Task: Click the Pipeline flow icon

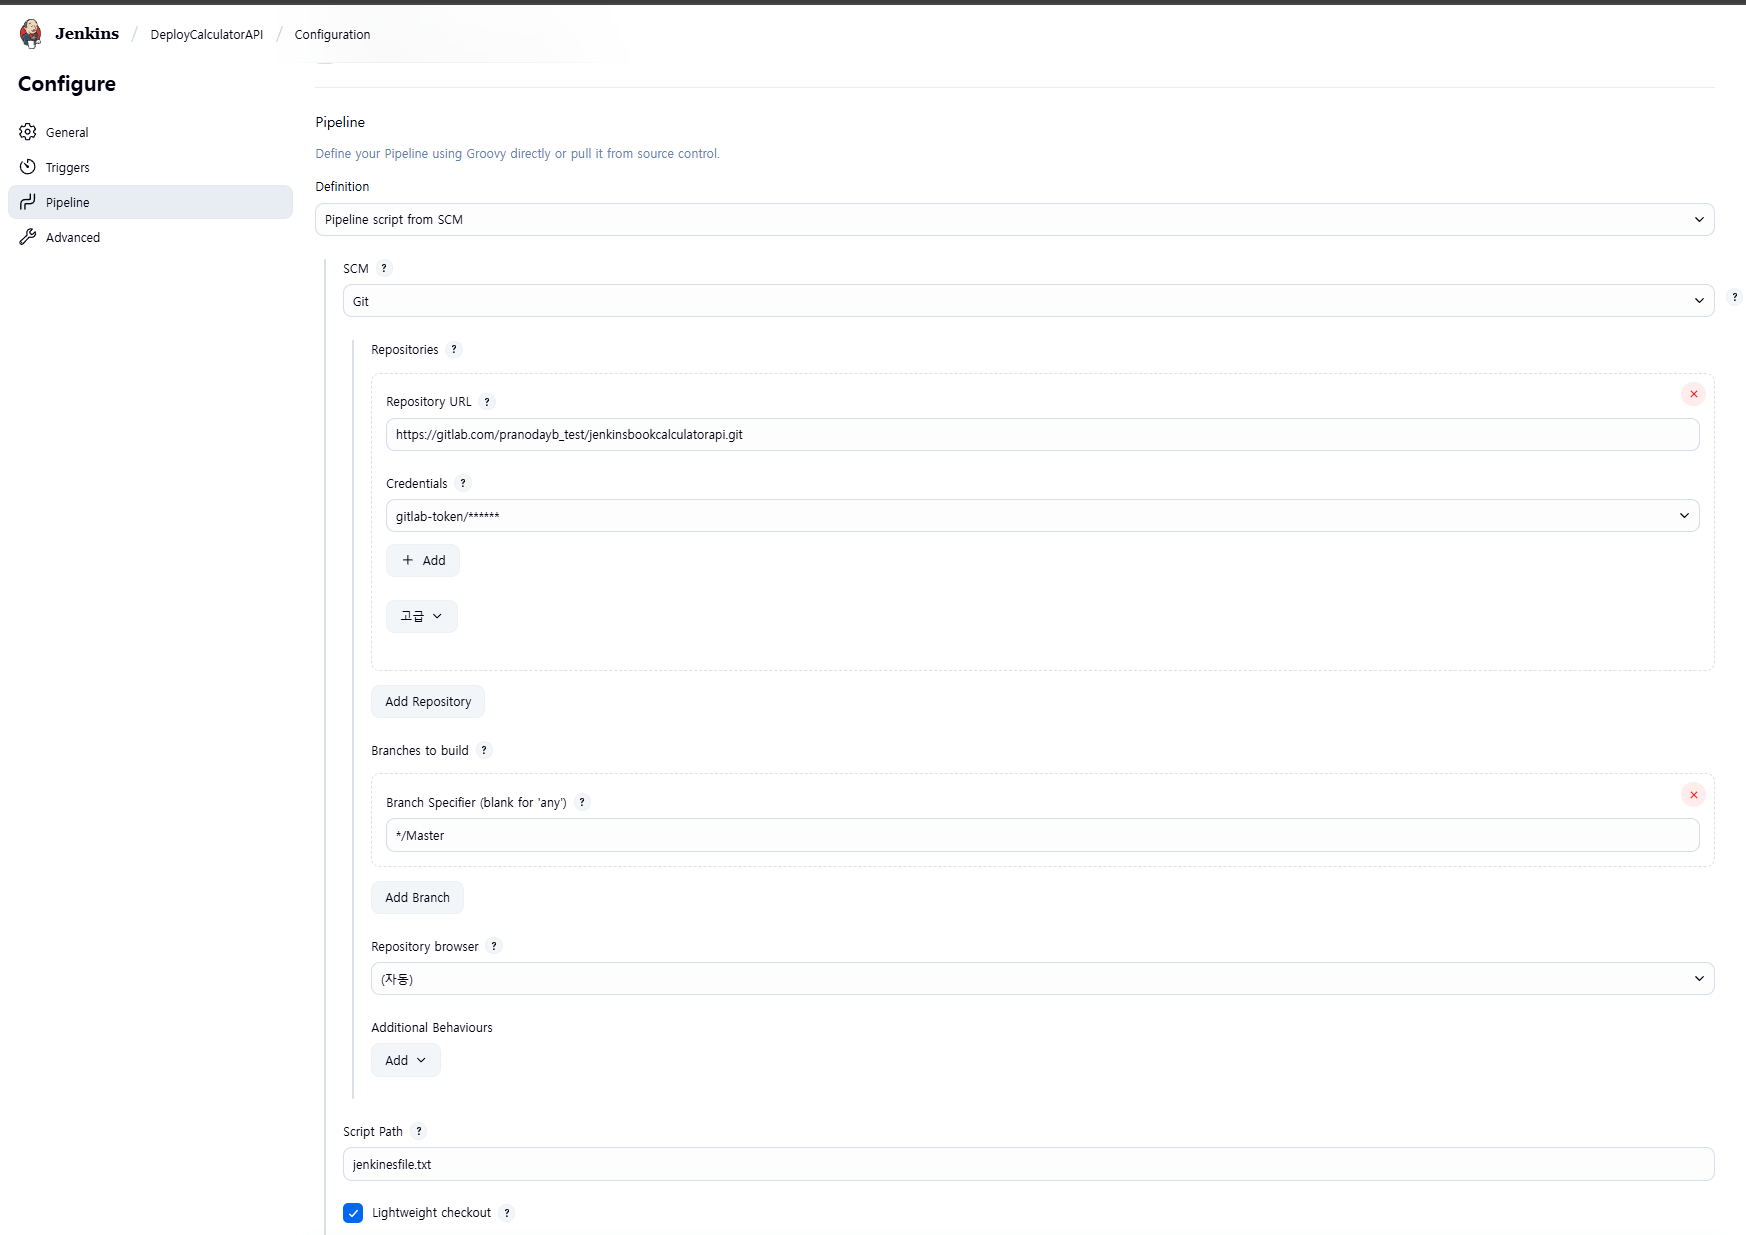Action: point(28,202)
